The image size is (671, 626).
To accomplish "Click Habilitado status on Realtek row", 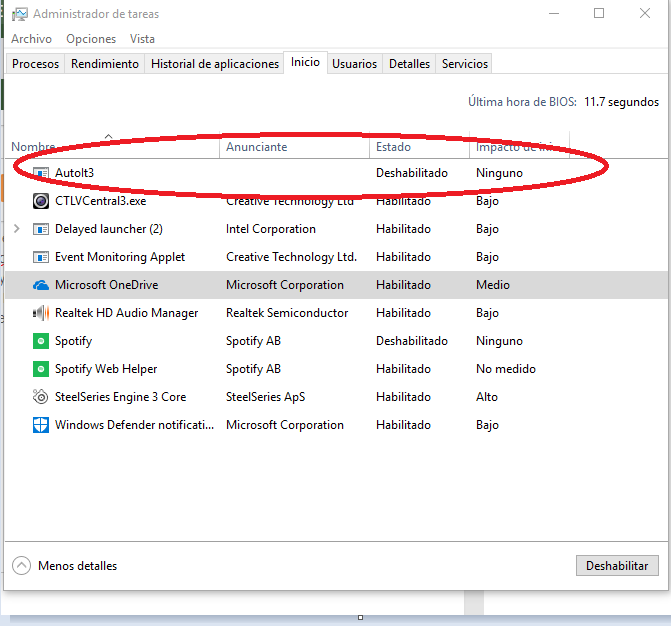I will click(x=403, y=313).
